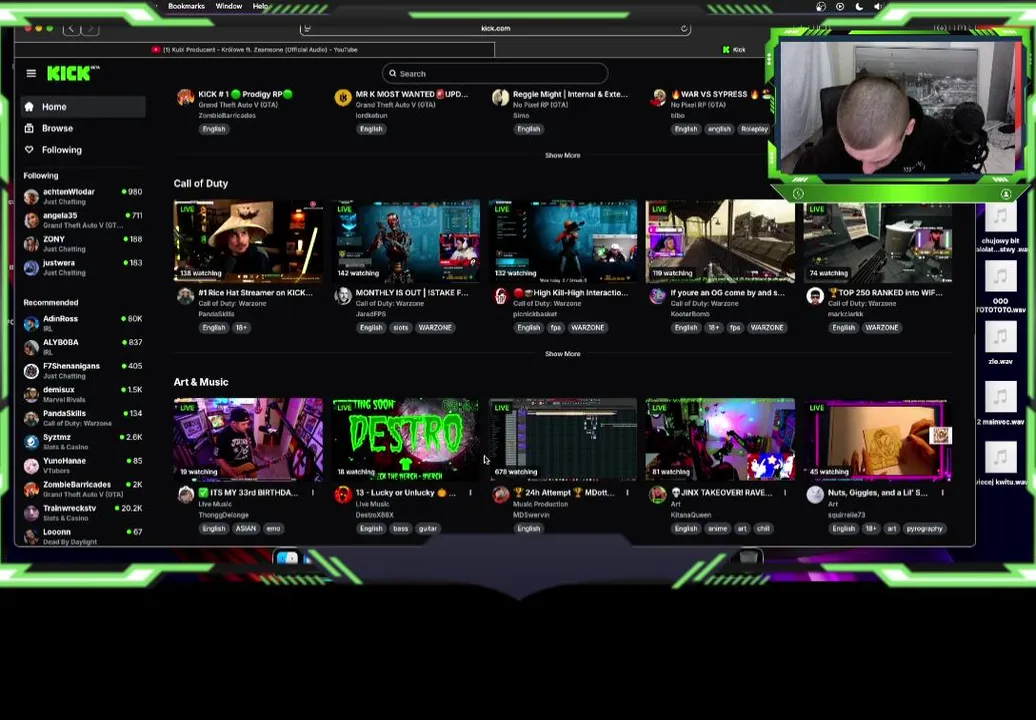Click squirrelie73 avatar on Nuts, Giggles card
Viewport: 1036px width, 720px height.
point(815,495)
